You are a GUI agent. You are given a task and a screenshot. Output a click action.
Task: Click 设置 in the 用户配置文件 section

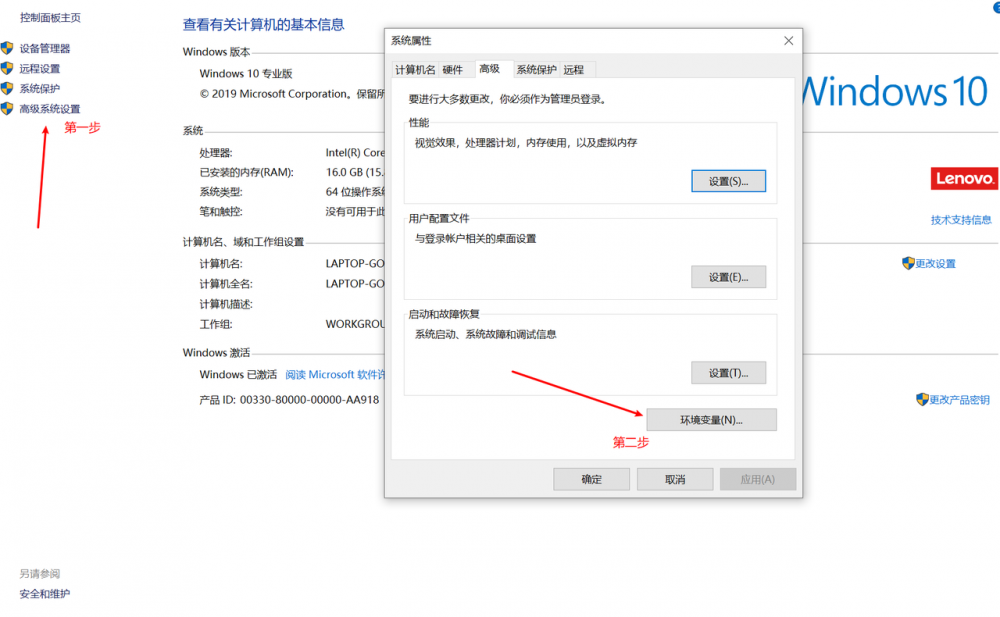pos(728,277)
